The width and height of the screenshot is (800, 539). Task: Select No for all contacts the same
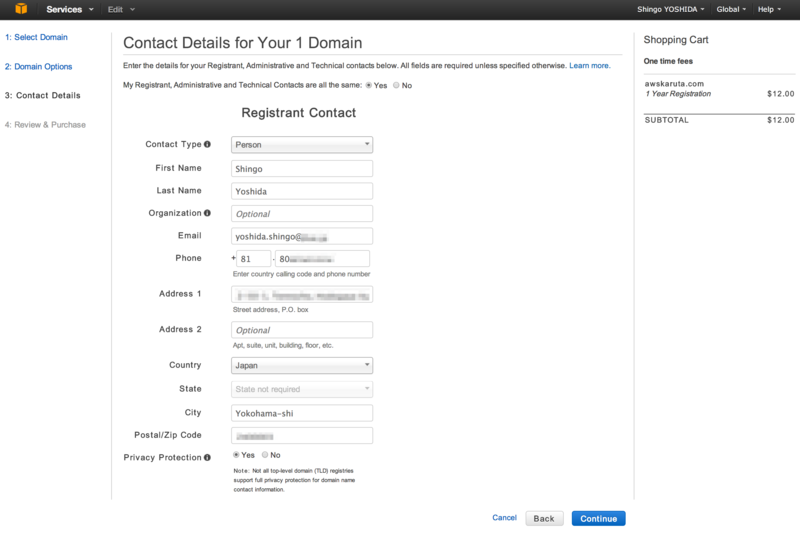396,85
